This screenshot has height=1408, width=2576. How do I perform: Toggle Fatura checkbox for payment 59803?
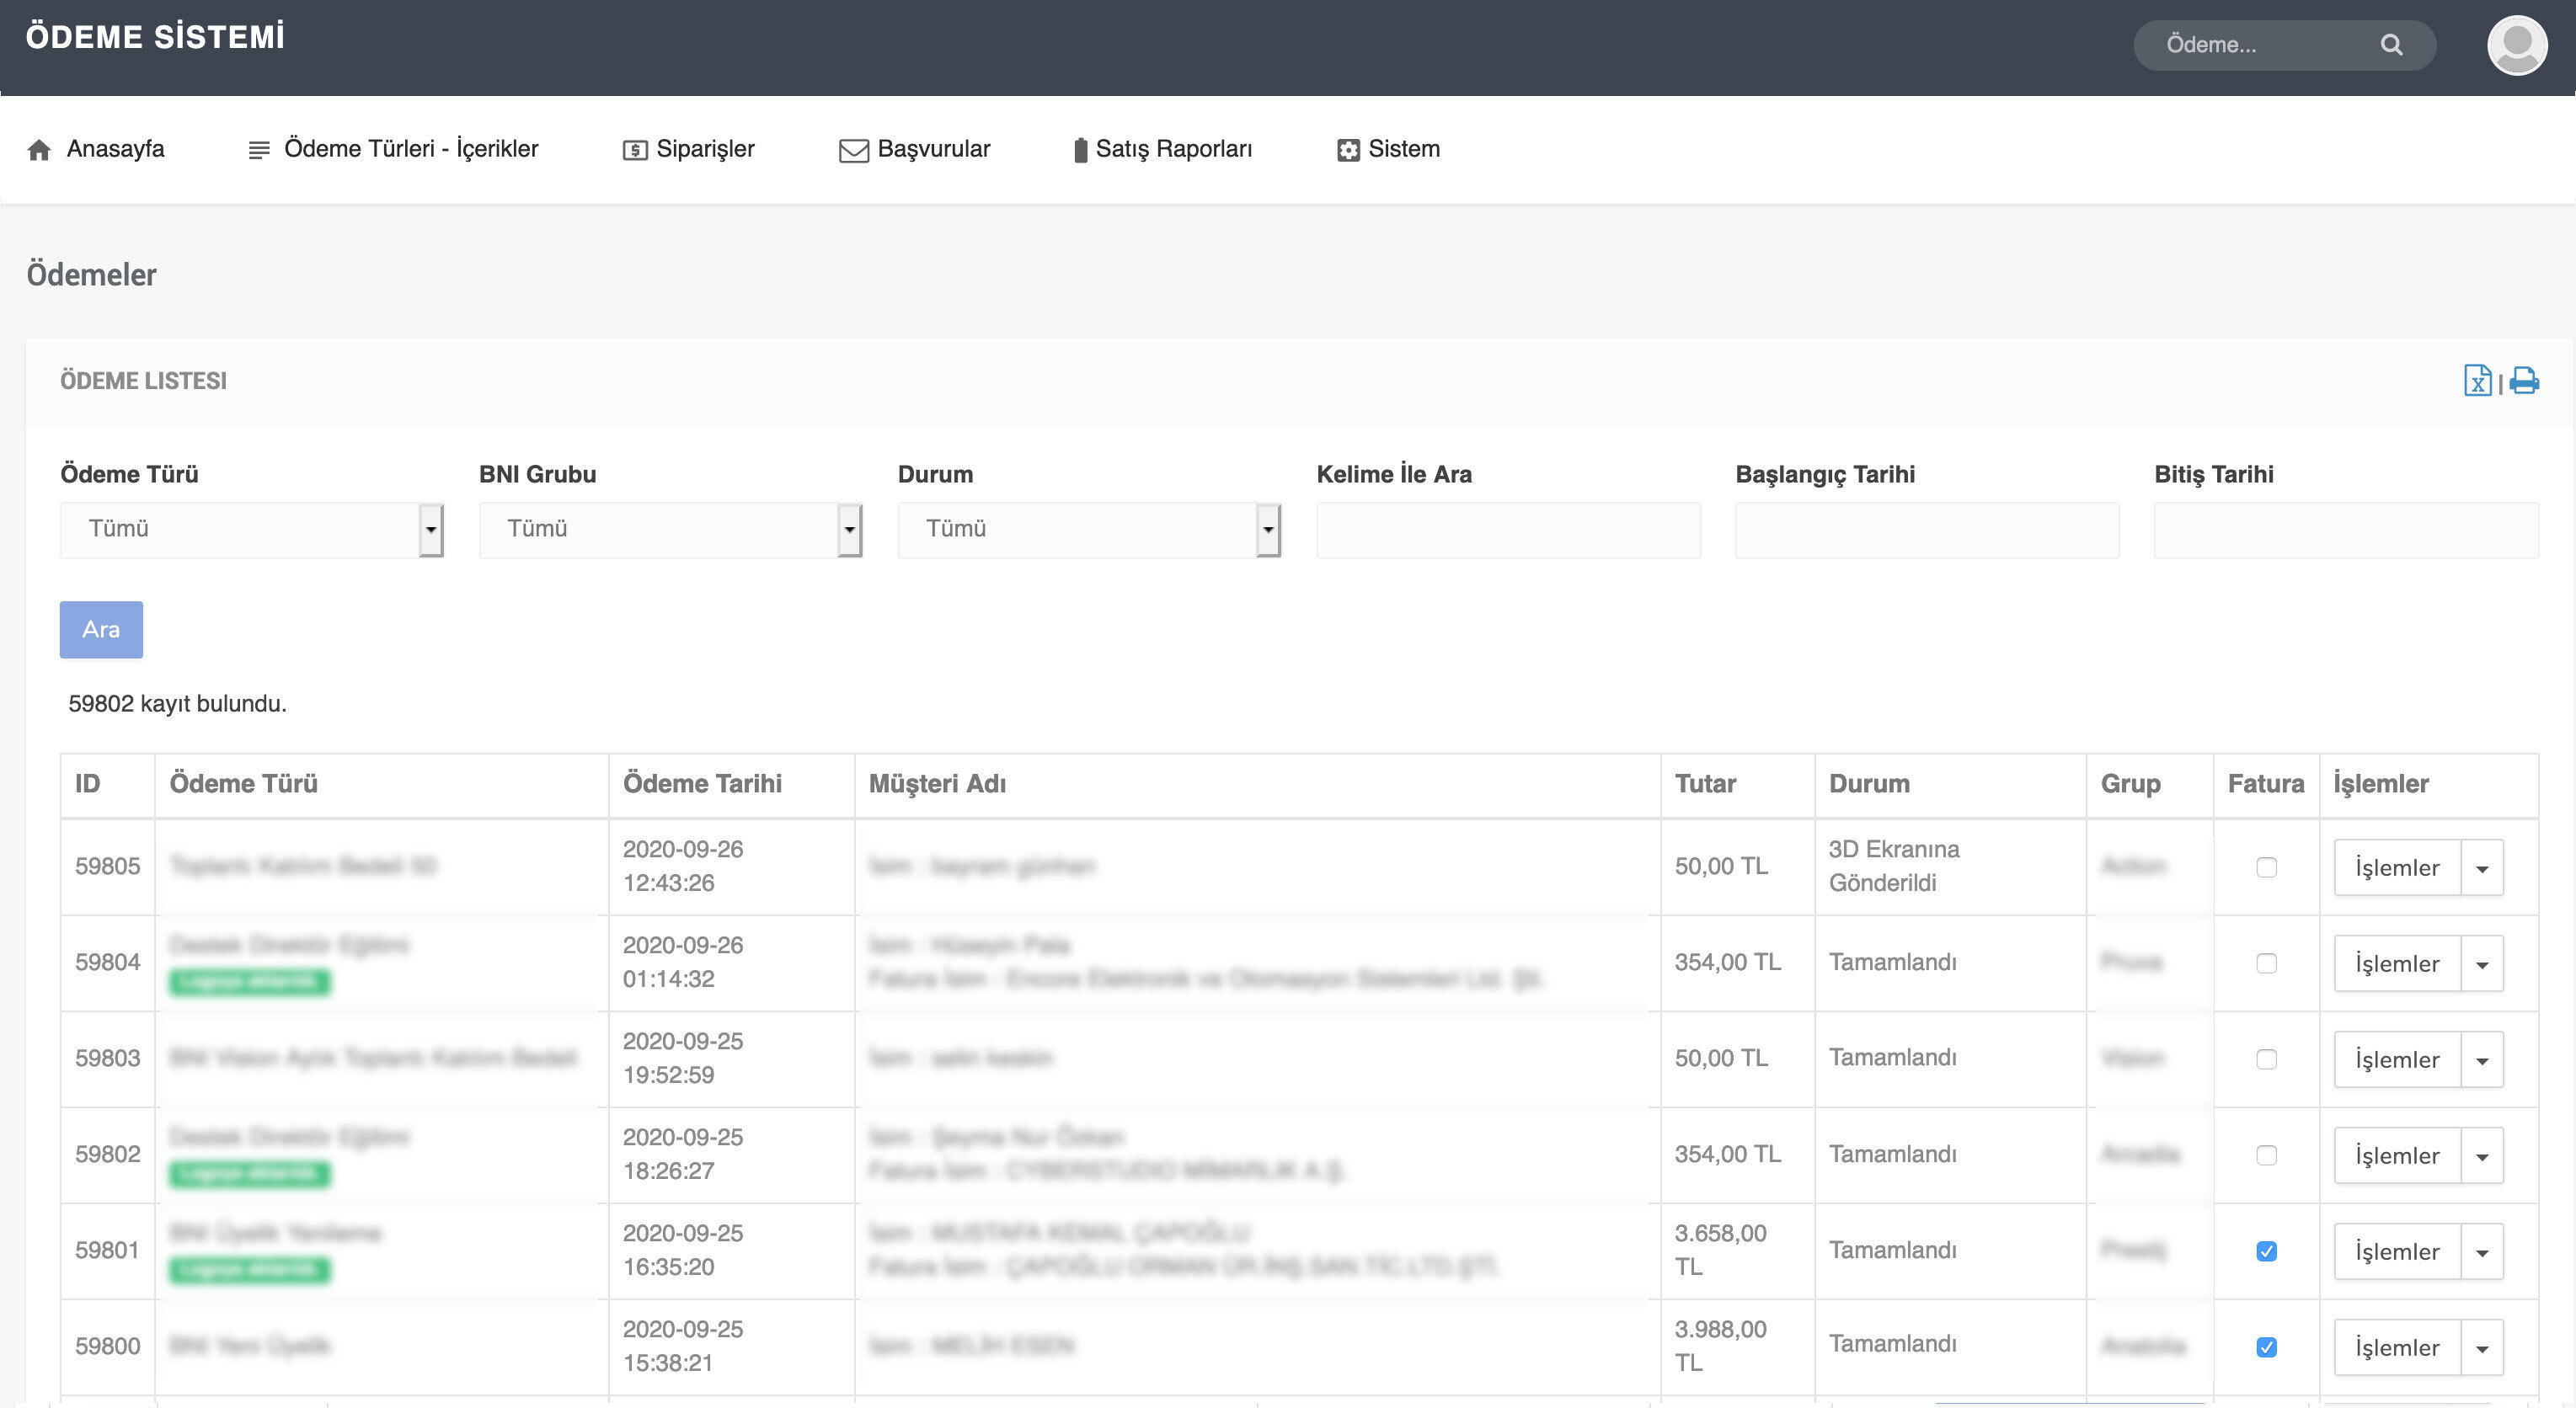(2266, 1059)
